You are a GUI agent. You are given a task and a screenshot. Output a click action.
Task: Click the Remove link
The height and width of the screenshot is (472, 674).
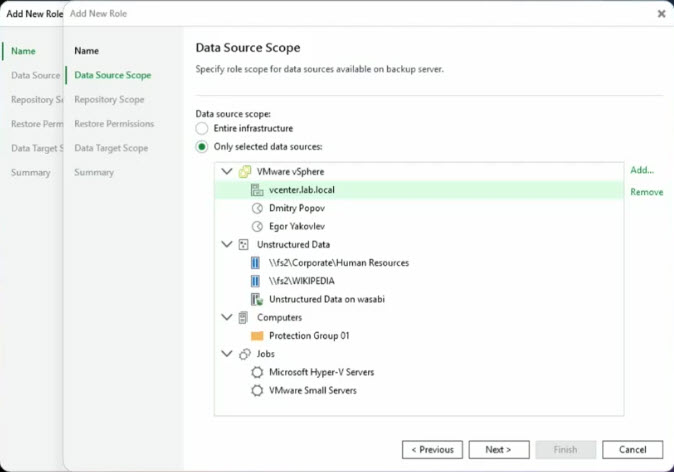pyautogui.click(x=646, y=192)
